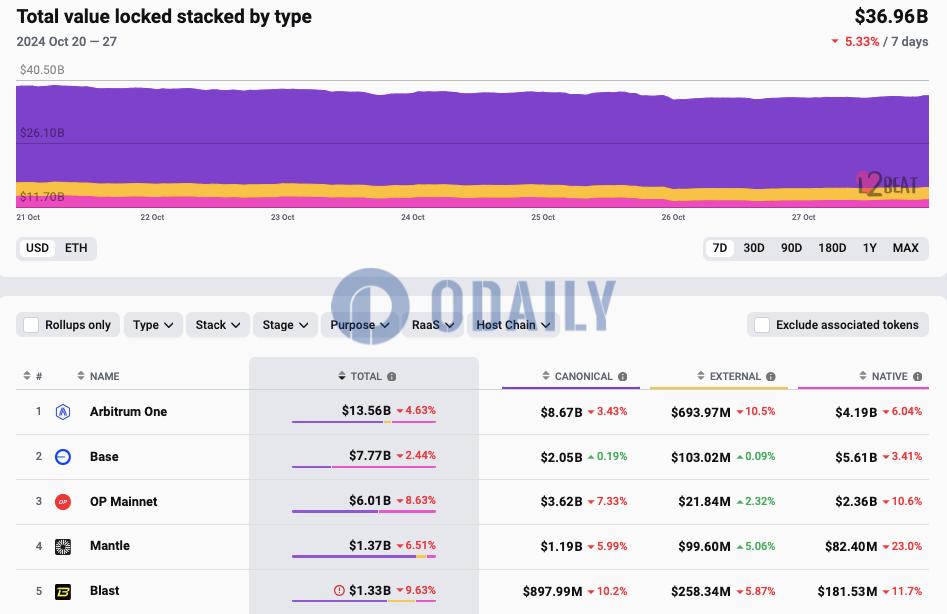
Task: Click the Arbitrum One logo icon
Action: pyautogui.click(x=63, y=412)
